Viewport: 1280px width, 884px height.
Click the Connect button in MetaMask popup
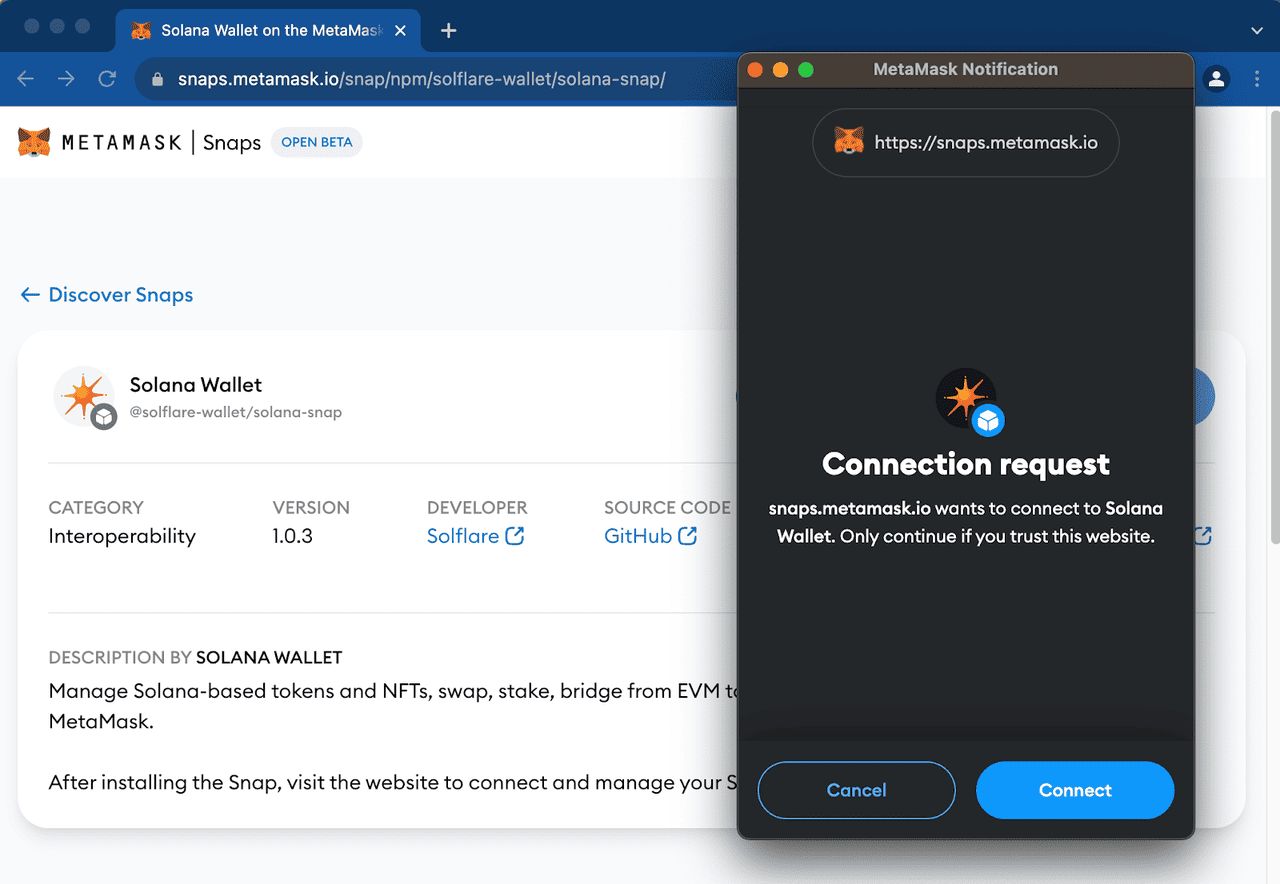click(x=1074, y=790)
